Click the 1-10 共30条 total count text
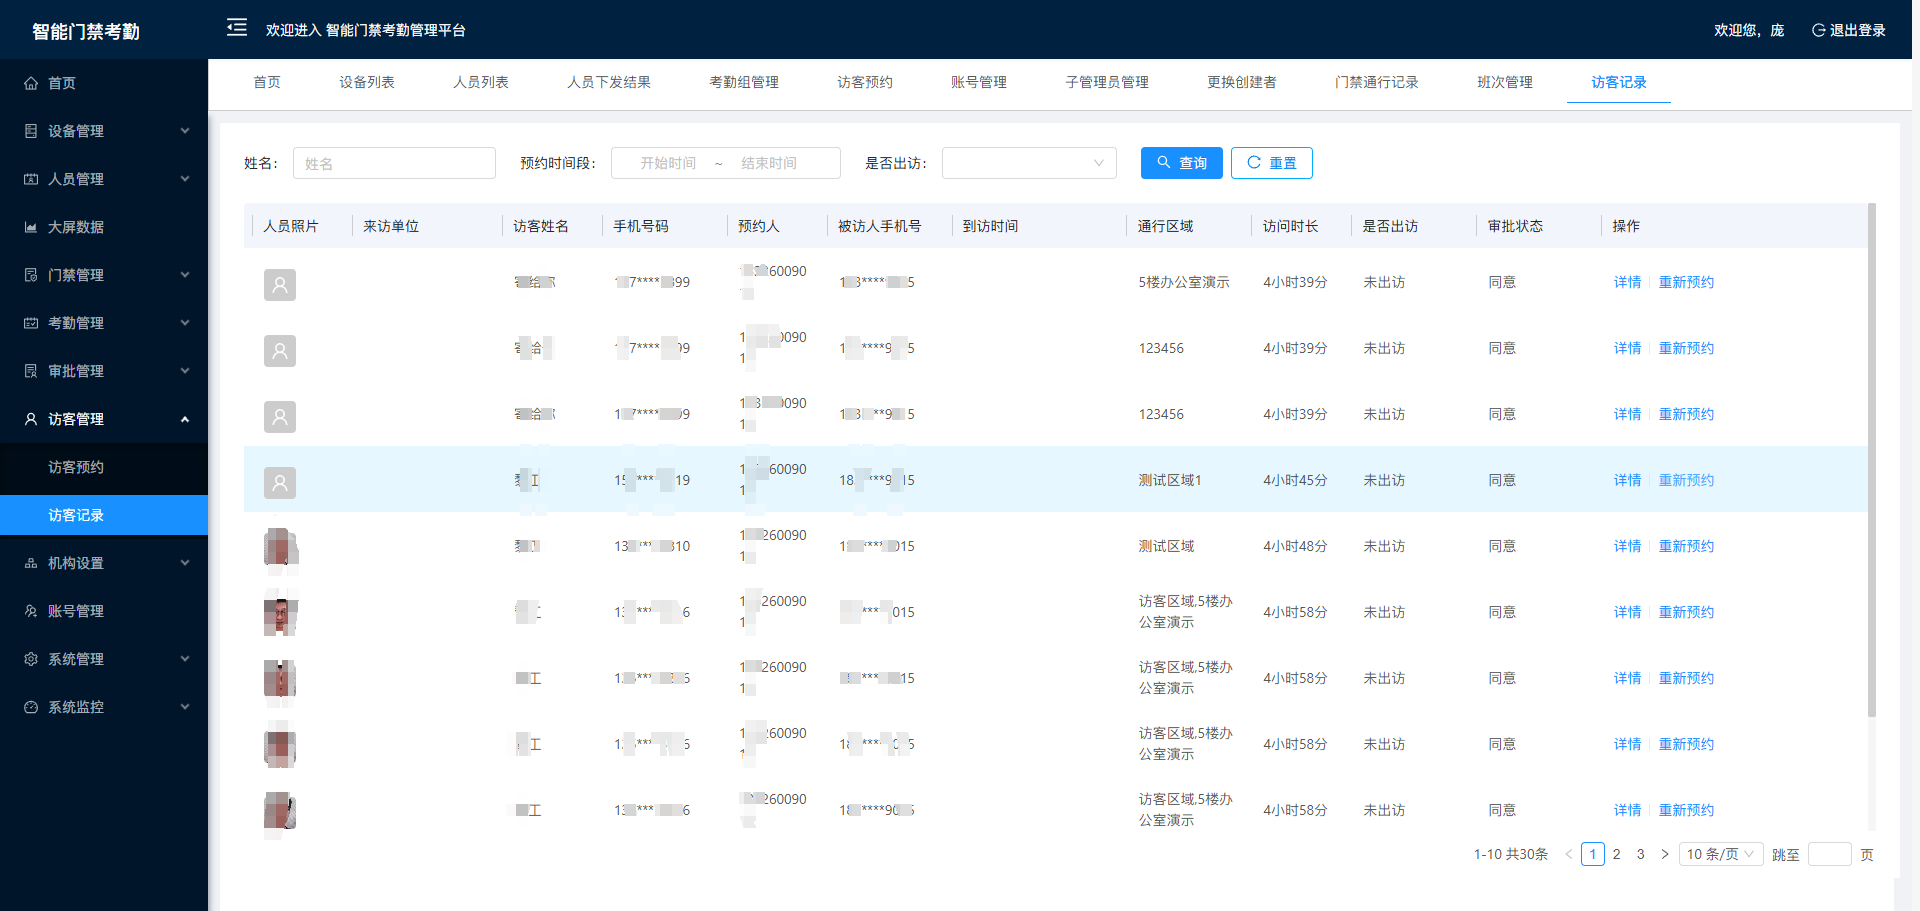 (1511, 854)
